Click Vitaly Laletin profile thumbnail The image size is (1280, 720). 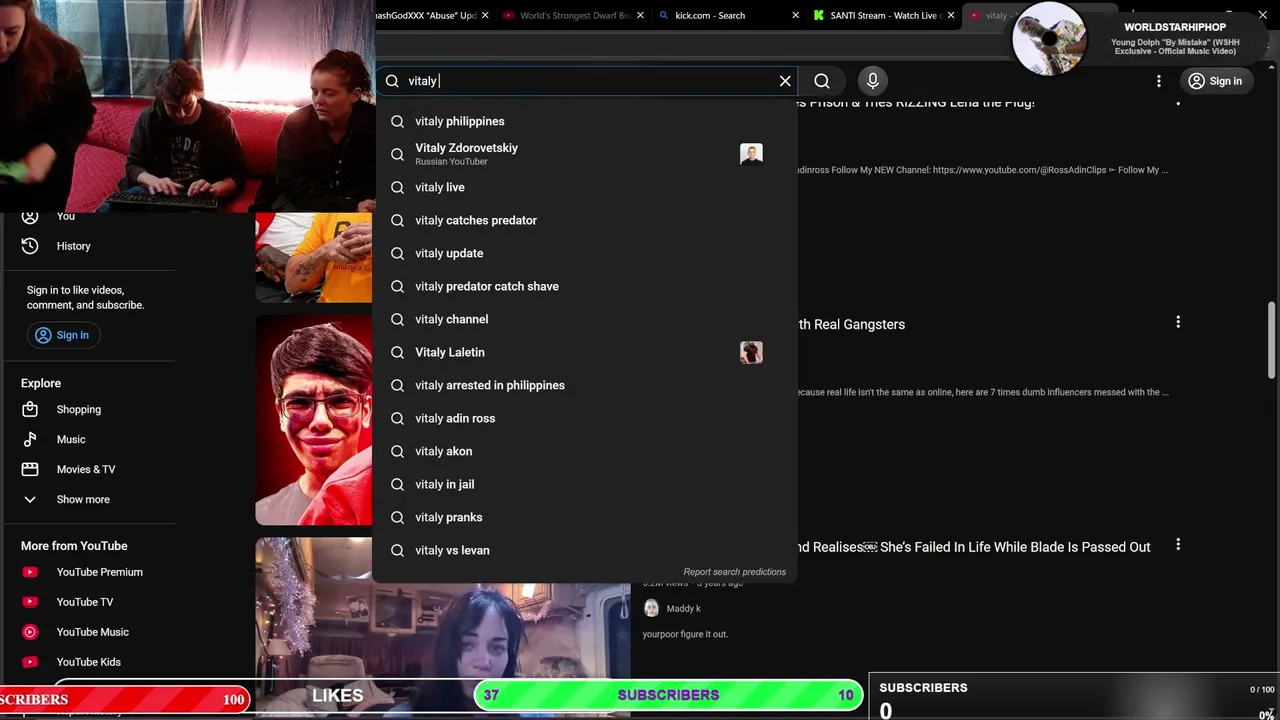coord(751,352)
